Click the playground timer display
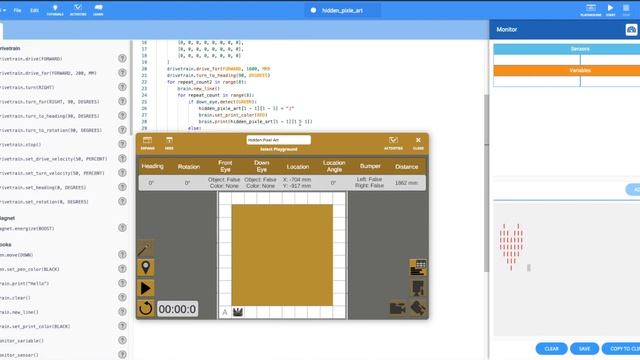 tap(177, 309)
